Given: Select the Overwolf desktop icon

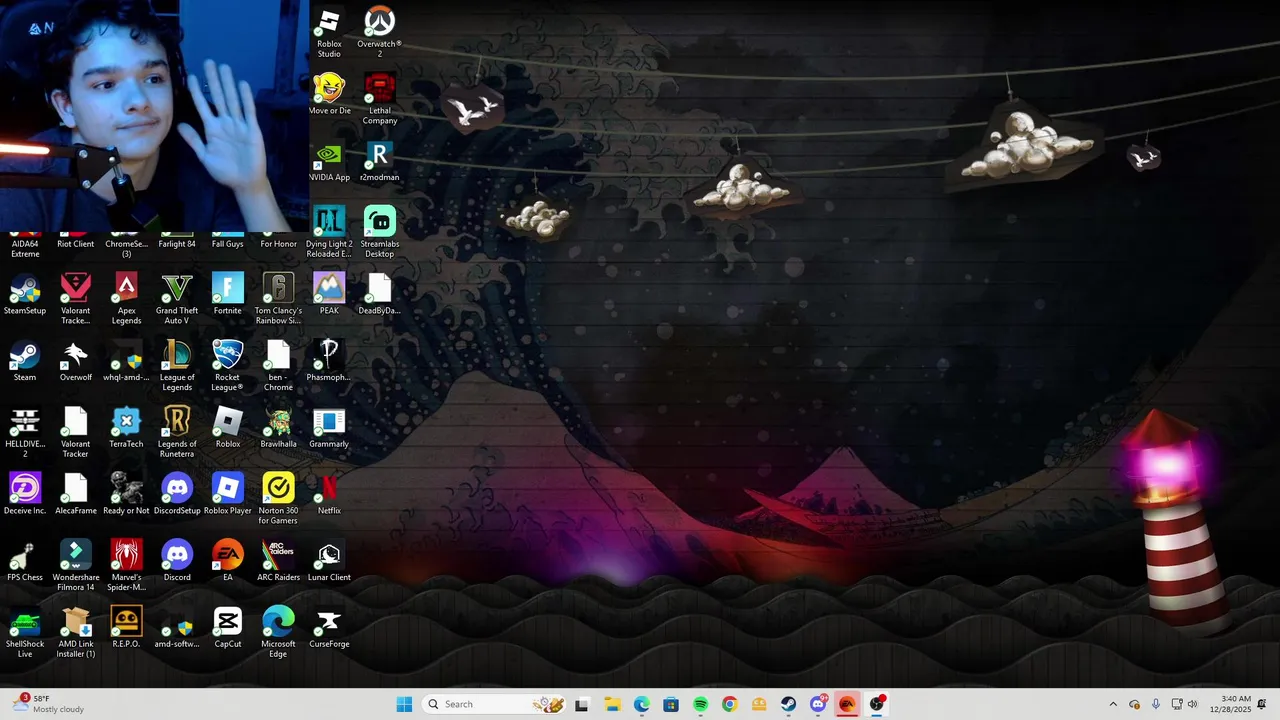Looking at the screenshot, I should 76,361.
